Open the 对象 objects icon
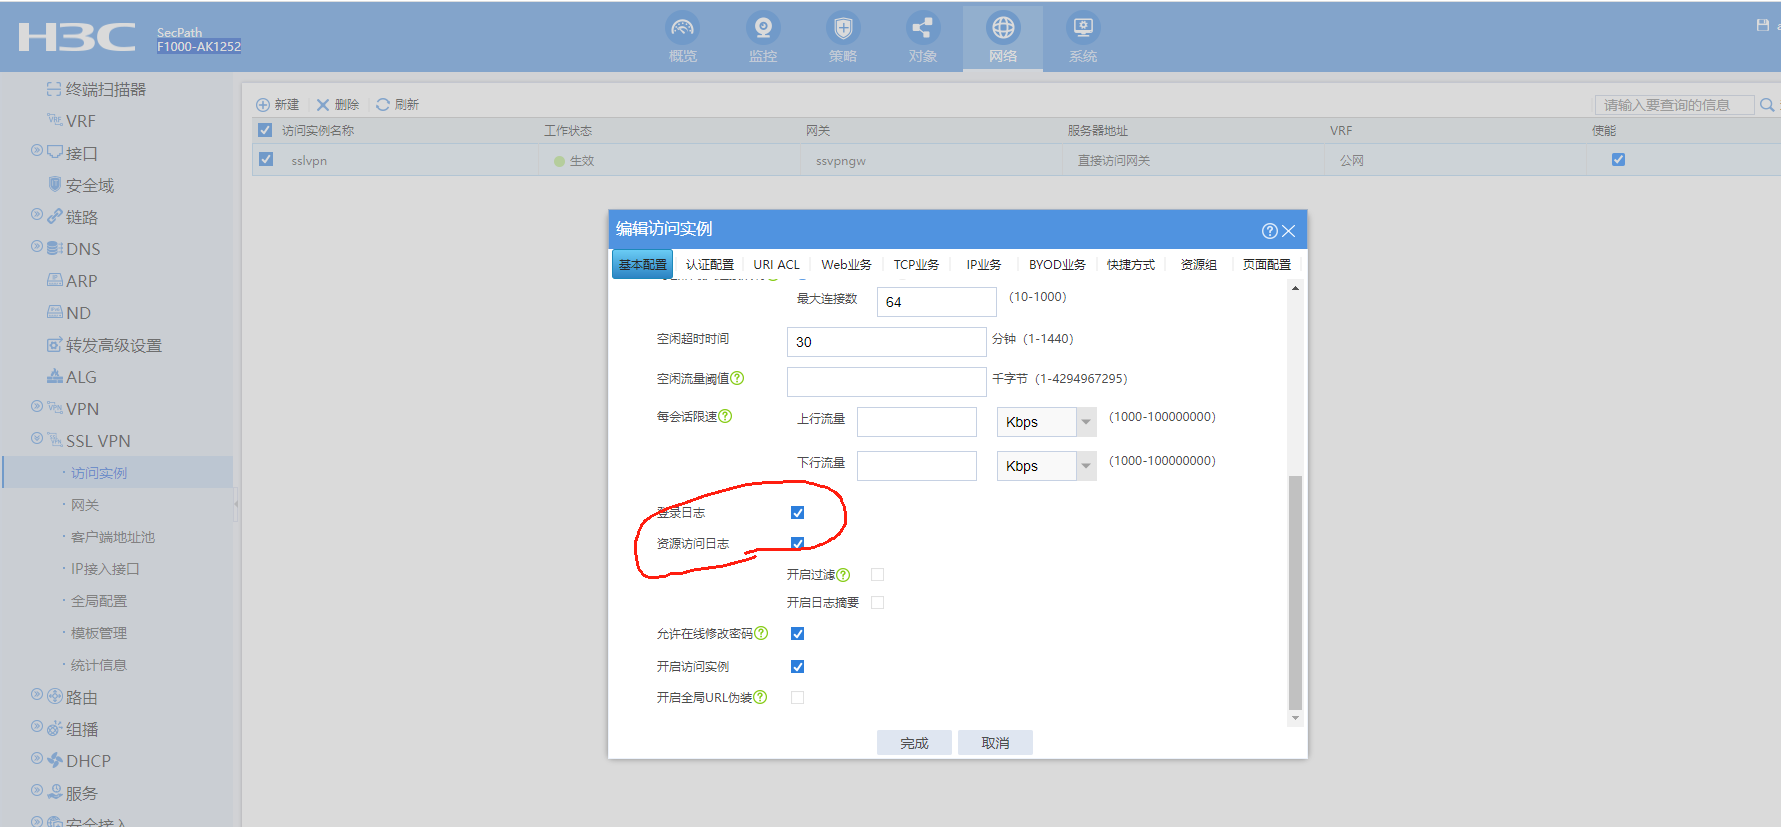Screen dimensions: 1781x827 (922, 28)
